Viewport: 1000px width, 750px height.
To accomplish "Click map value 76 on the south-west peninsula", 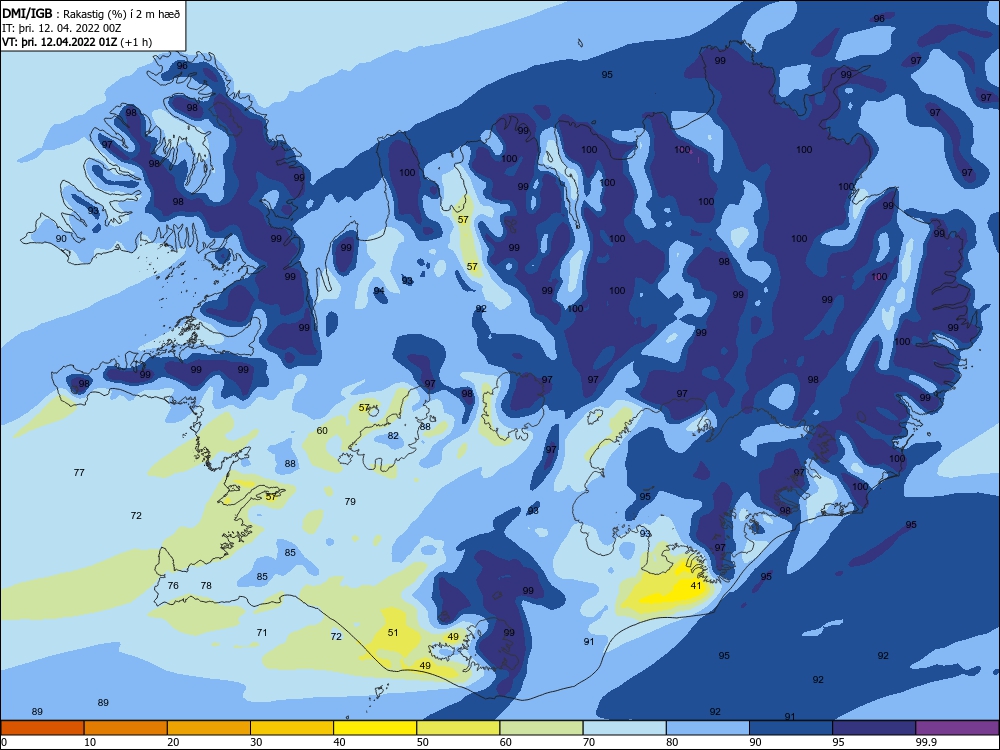I will [x=173, y=585].
